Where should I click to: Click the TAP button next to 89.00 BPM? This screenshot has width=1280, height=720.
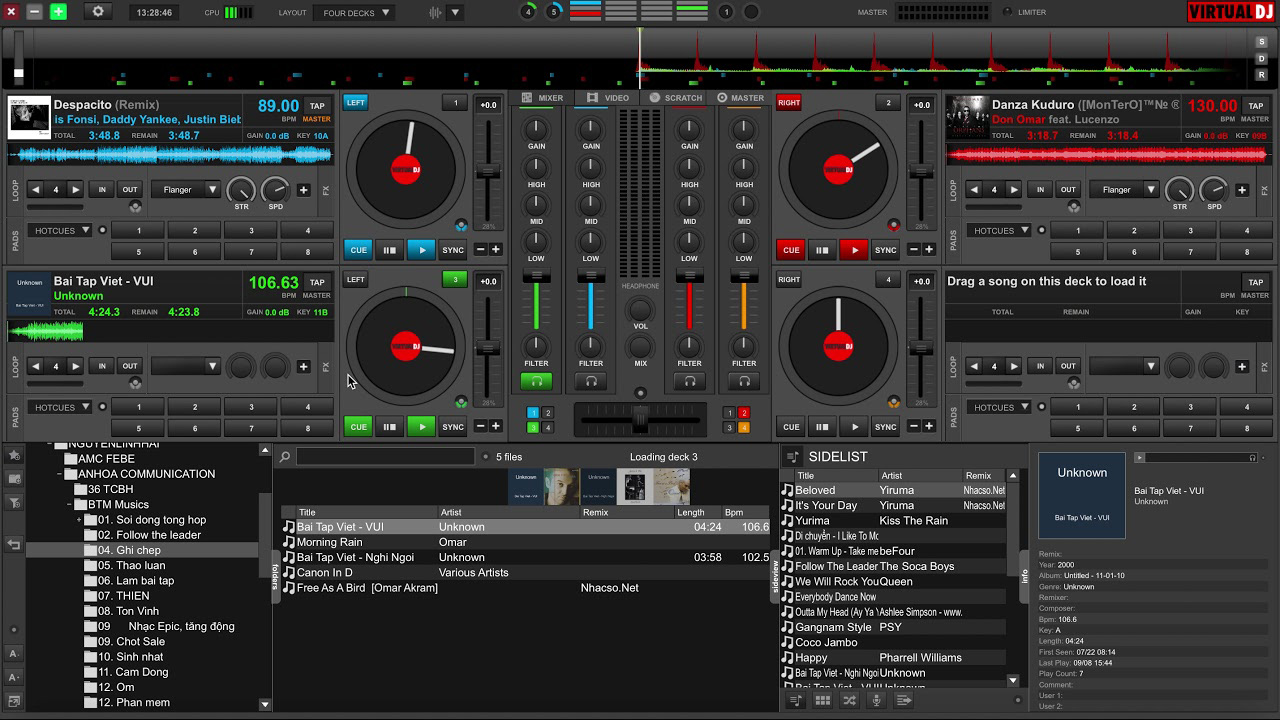(317, 105)
